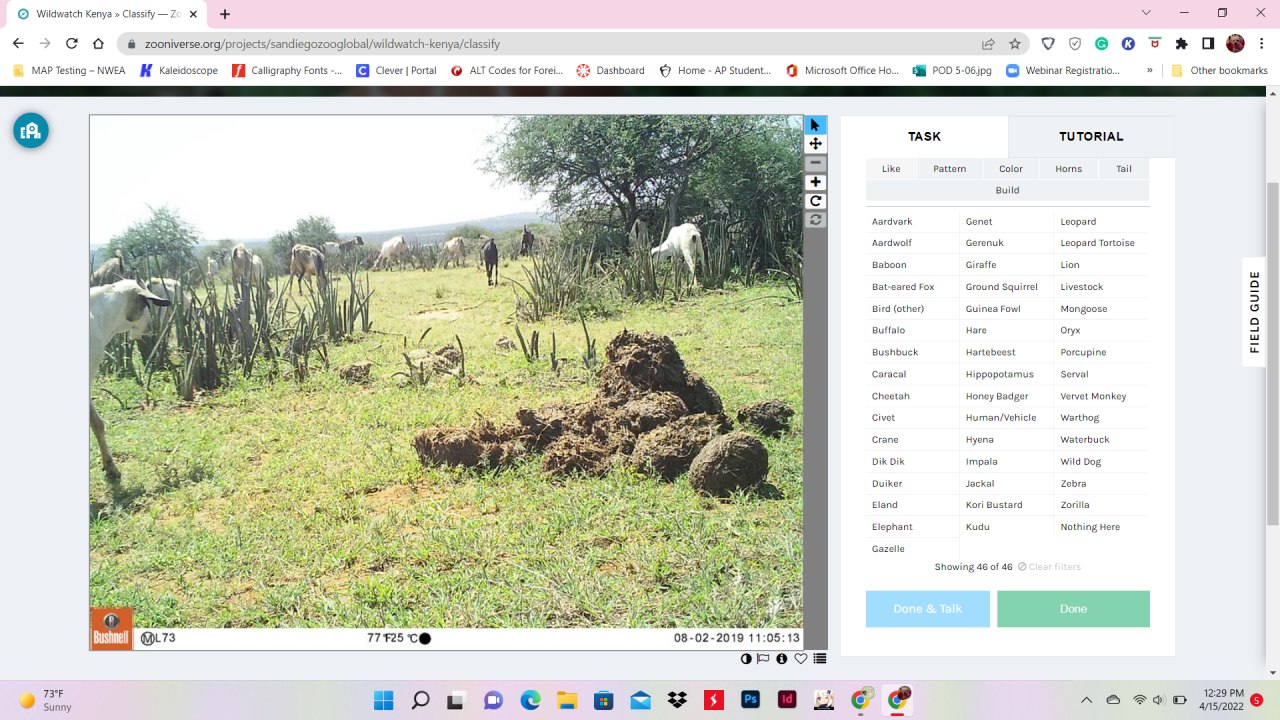The image size is (1280, 720).
Task: Select the pointer annotate tool
Action: [816, 125]
